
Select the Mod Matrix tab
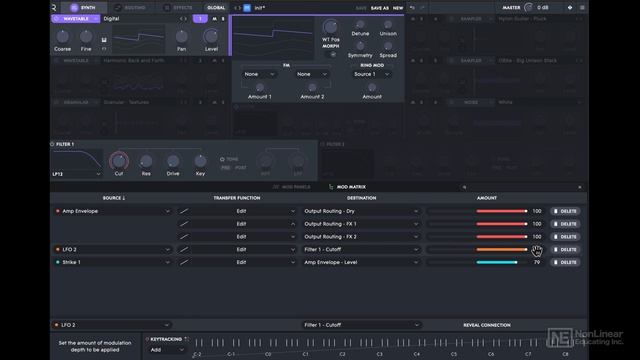(x=347, y=187)
